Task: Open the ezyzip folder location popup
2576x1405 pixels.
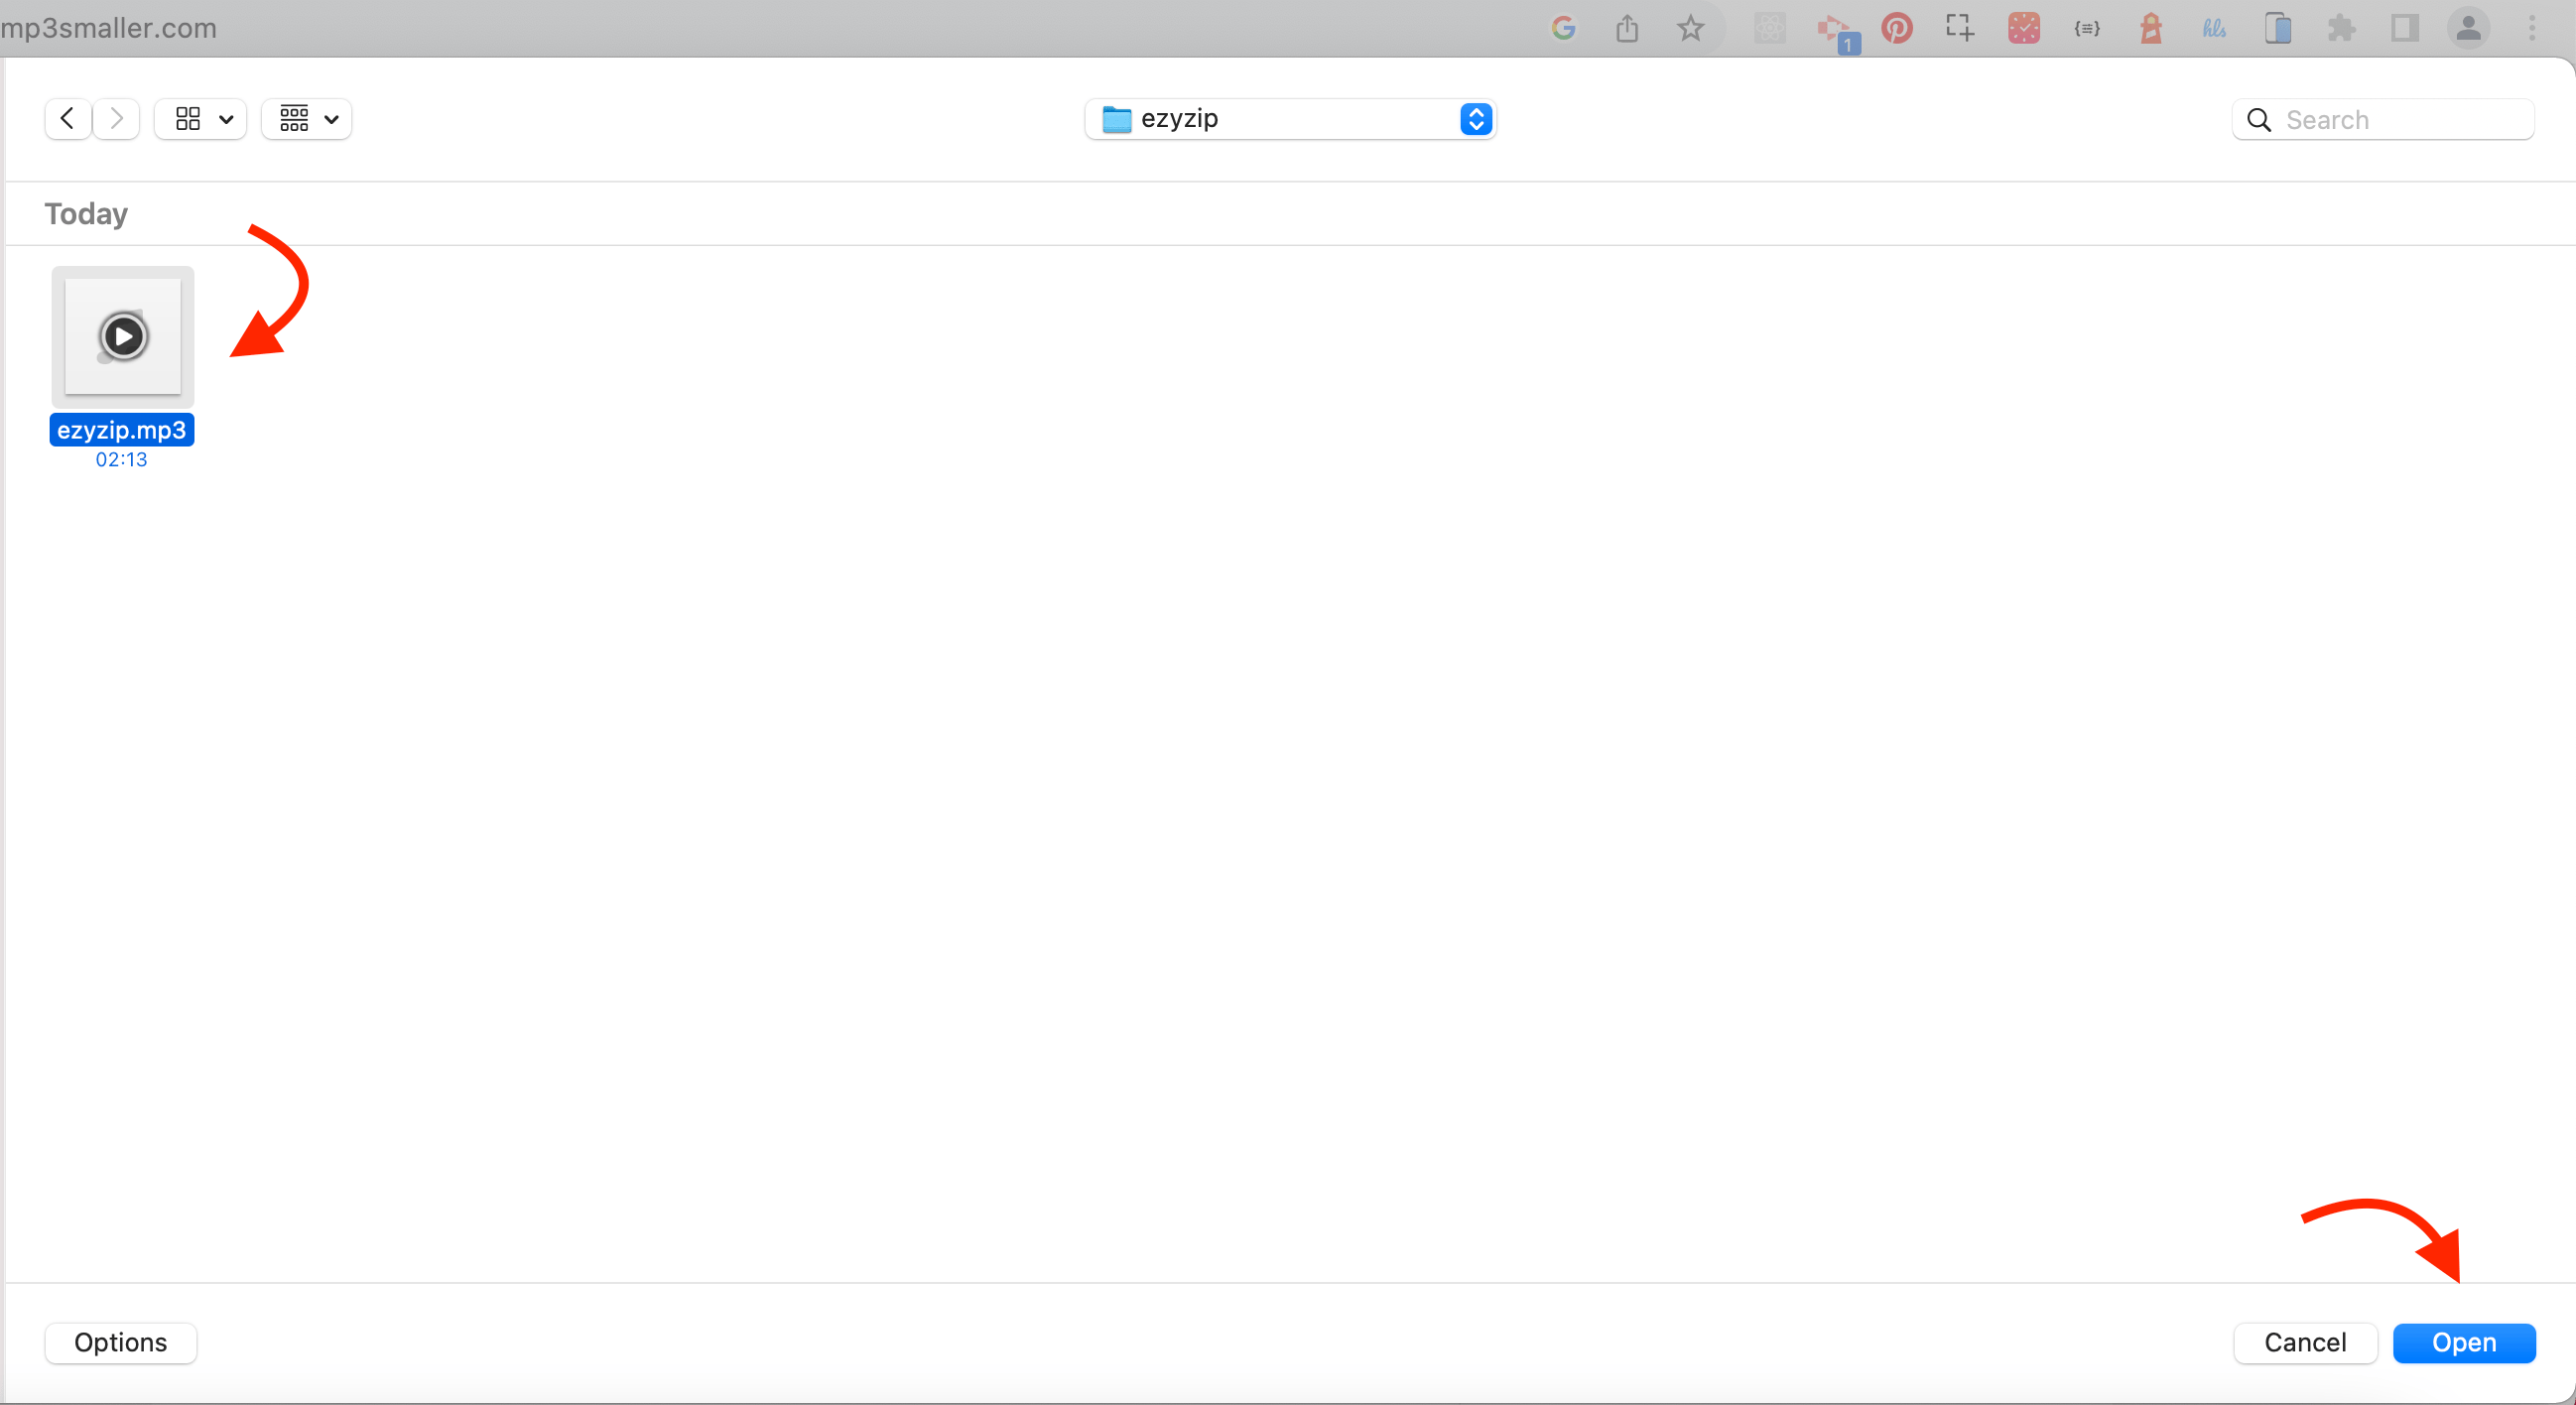Action: [1290, 119]
